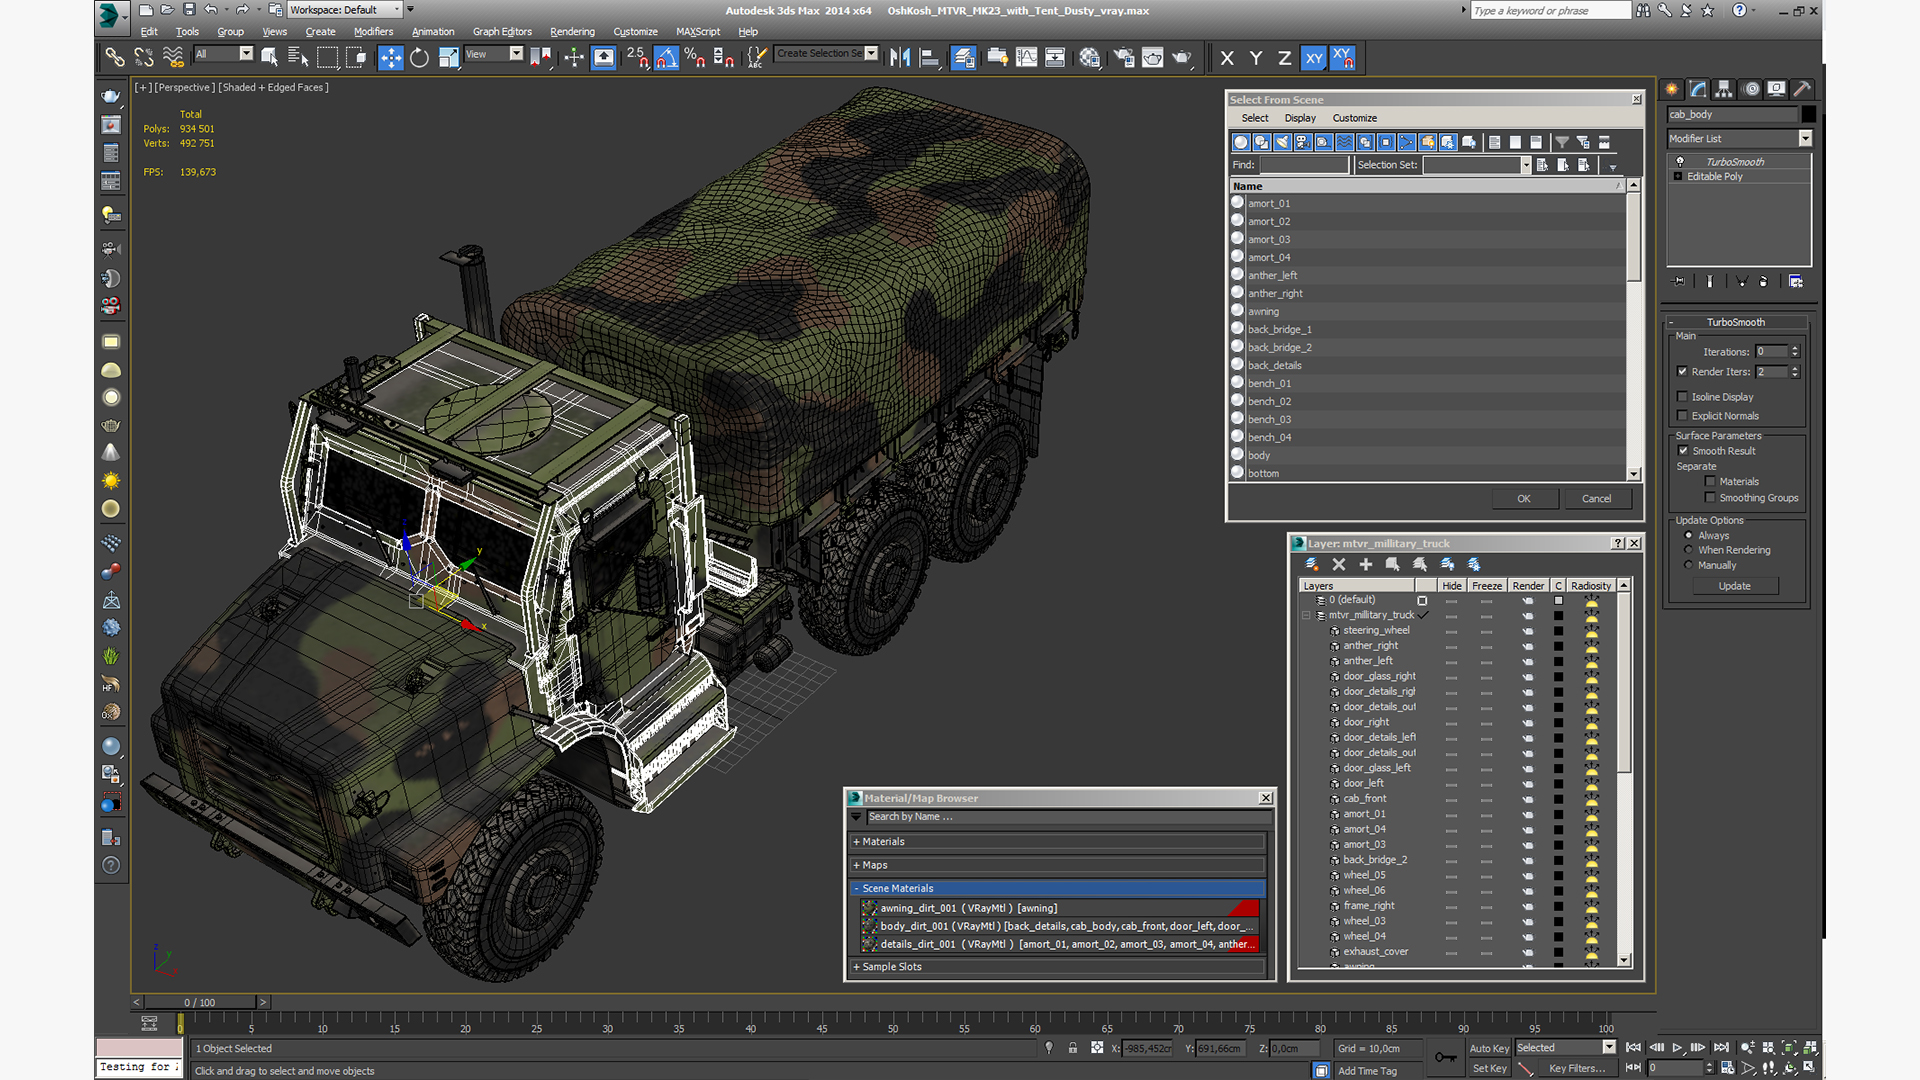Open Key Filters dialog
This screenshot has height=1080, width=1920.
pyautogui.click(x=1577, y=1069)
